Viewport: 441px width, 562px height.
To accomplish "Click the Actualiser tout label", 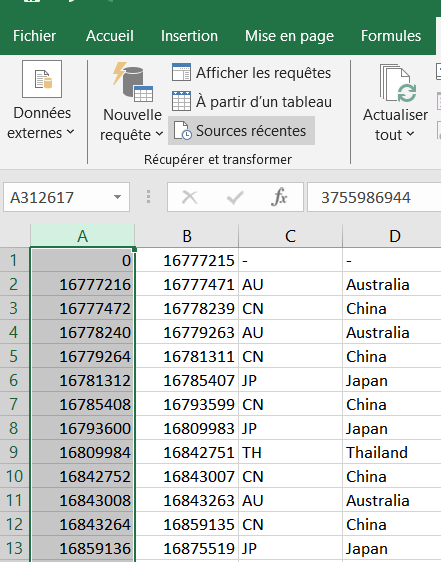I will point(395,125).
